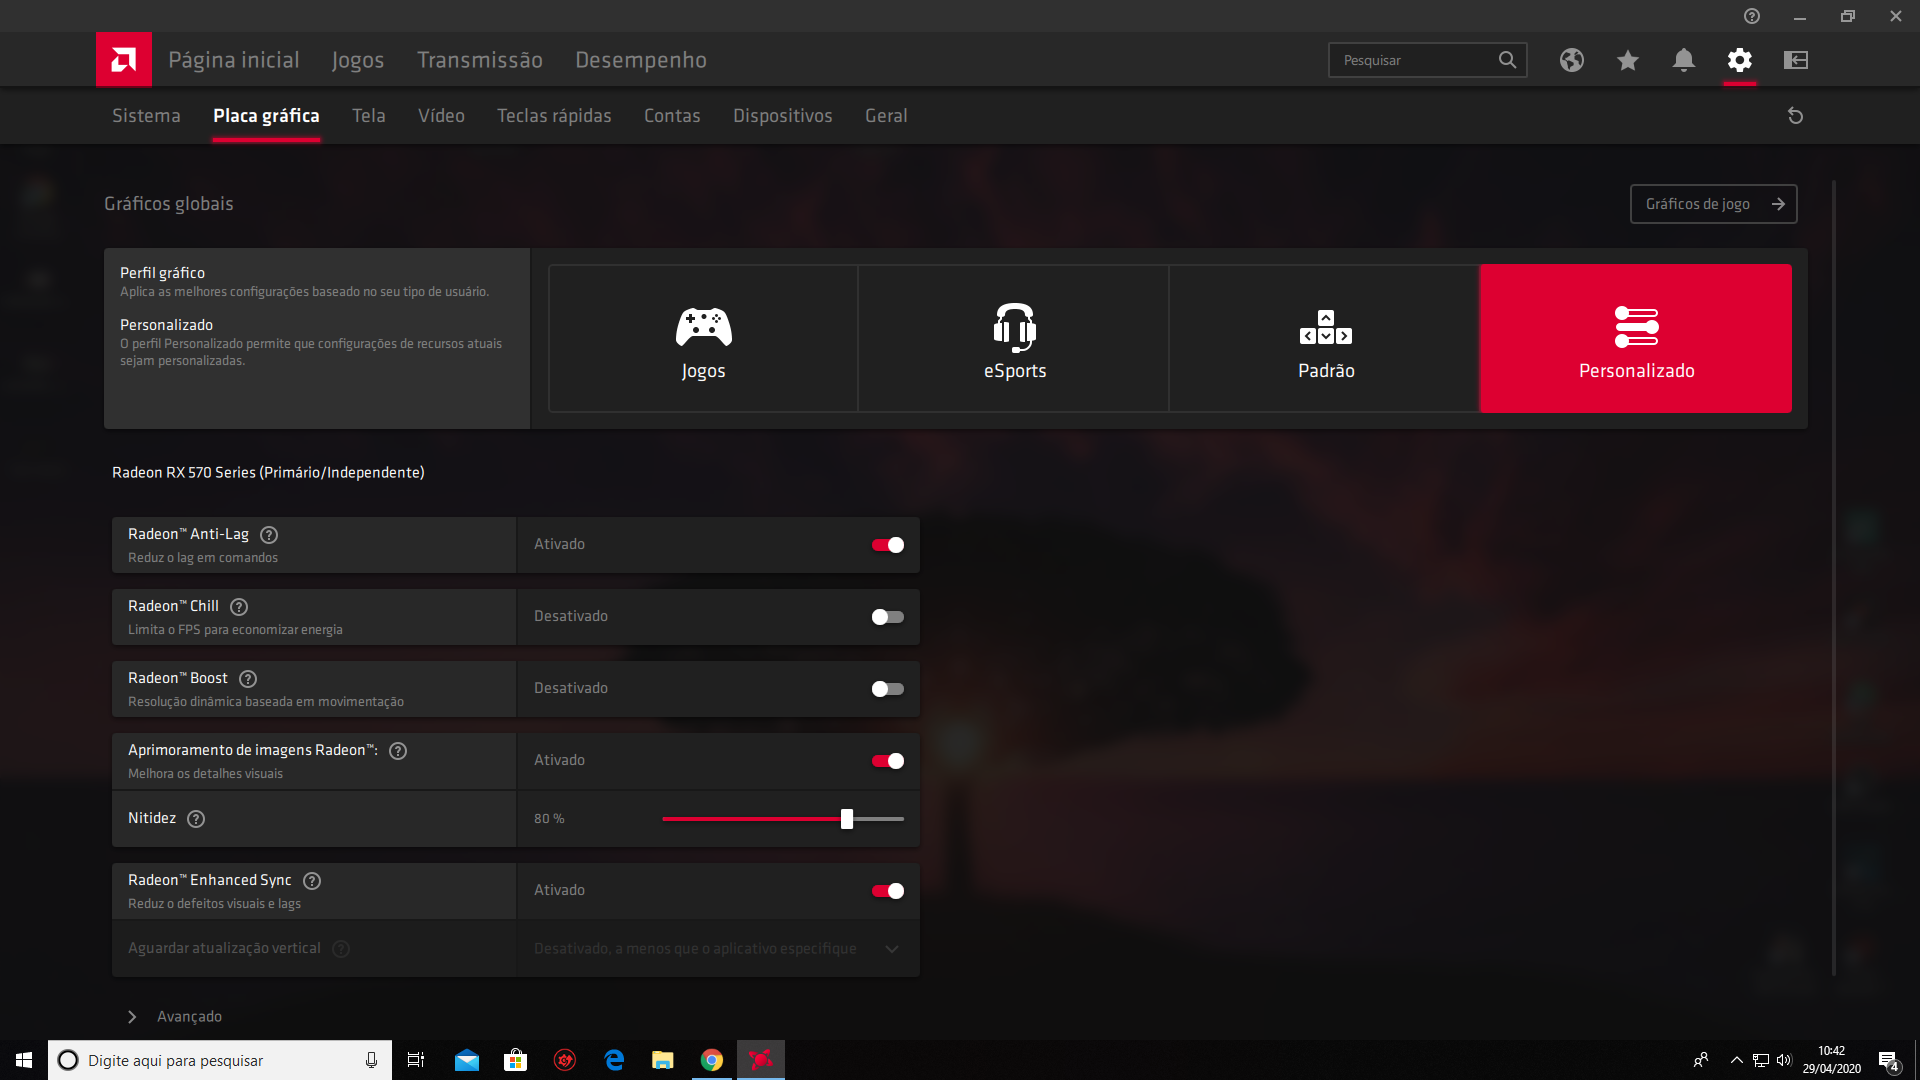Click the Radeon RX 570 Series label
The height and width of the screenshot is (1080, 1920).
tap(268, 472)
